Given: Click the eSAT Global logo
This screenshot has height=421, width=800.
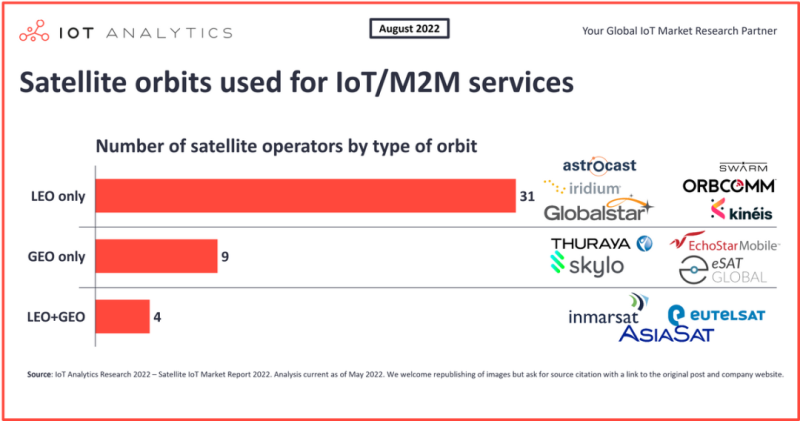Looking at the screenshot, I should pos(723,271).
